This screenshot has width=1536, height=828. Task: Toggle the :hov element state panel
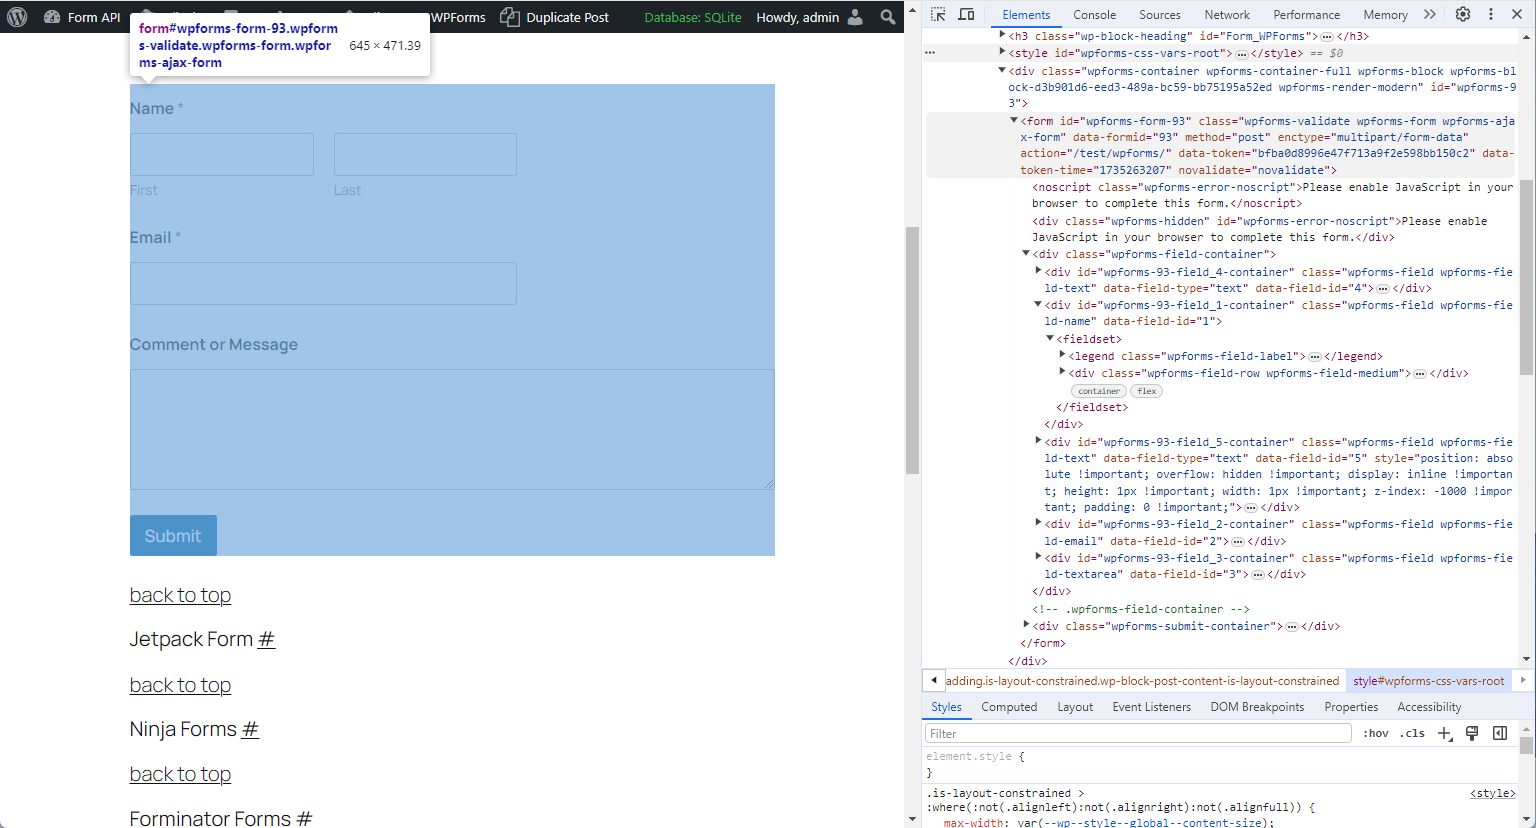click(1376, 733)
